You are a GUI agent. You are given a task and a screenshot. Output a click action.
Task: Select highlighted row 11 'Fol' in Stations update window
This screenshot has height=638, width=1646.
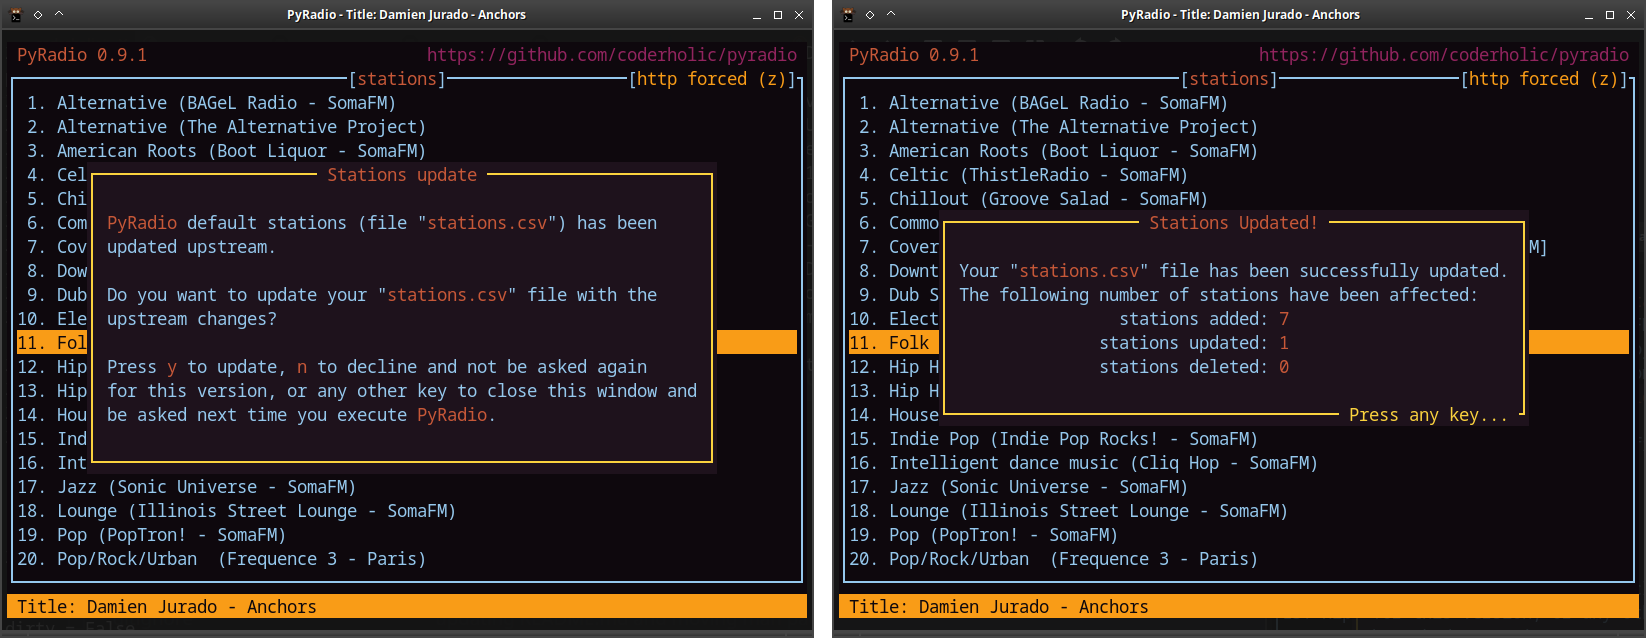[52, 343]
